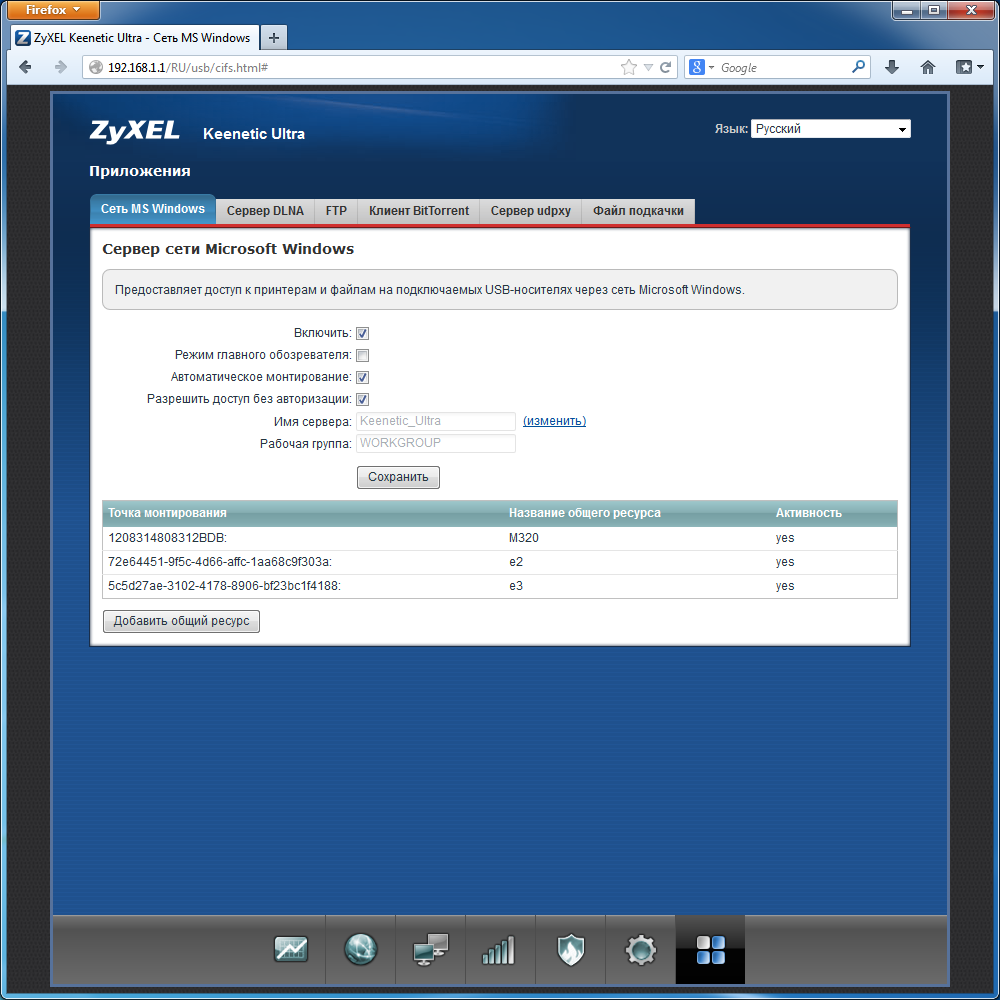The height and width of the screenshot is (1000, 1000).
Task: Reload the page with refresh icon
Action: [666, 67]
